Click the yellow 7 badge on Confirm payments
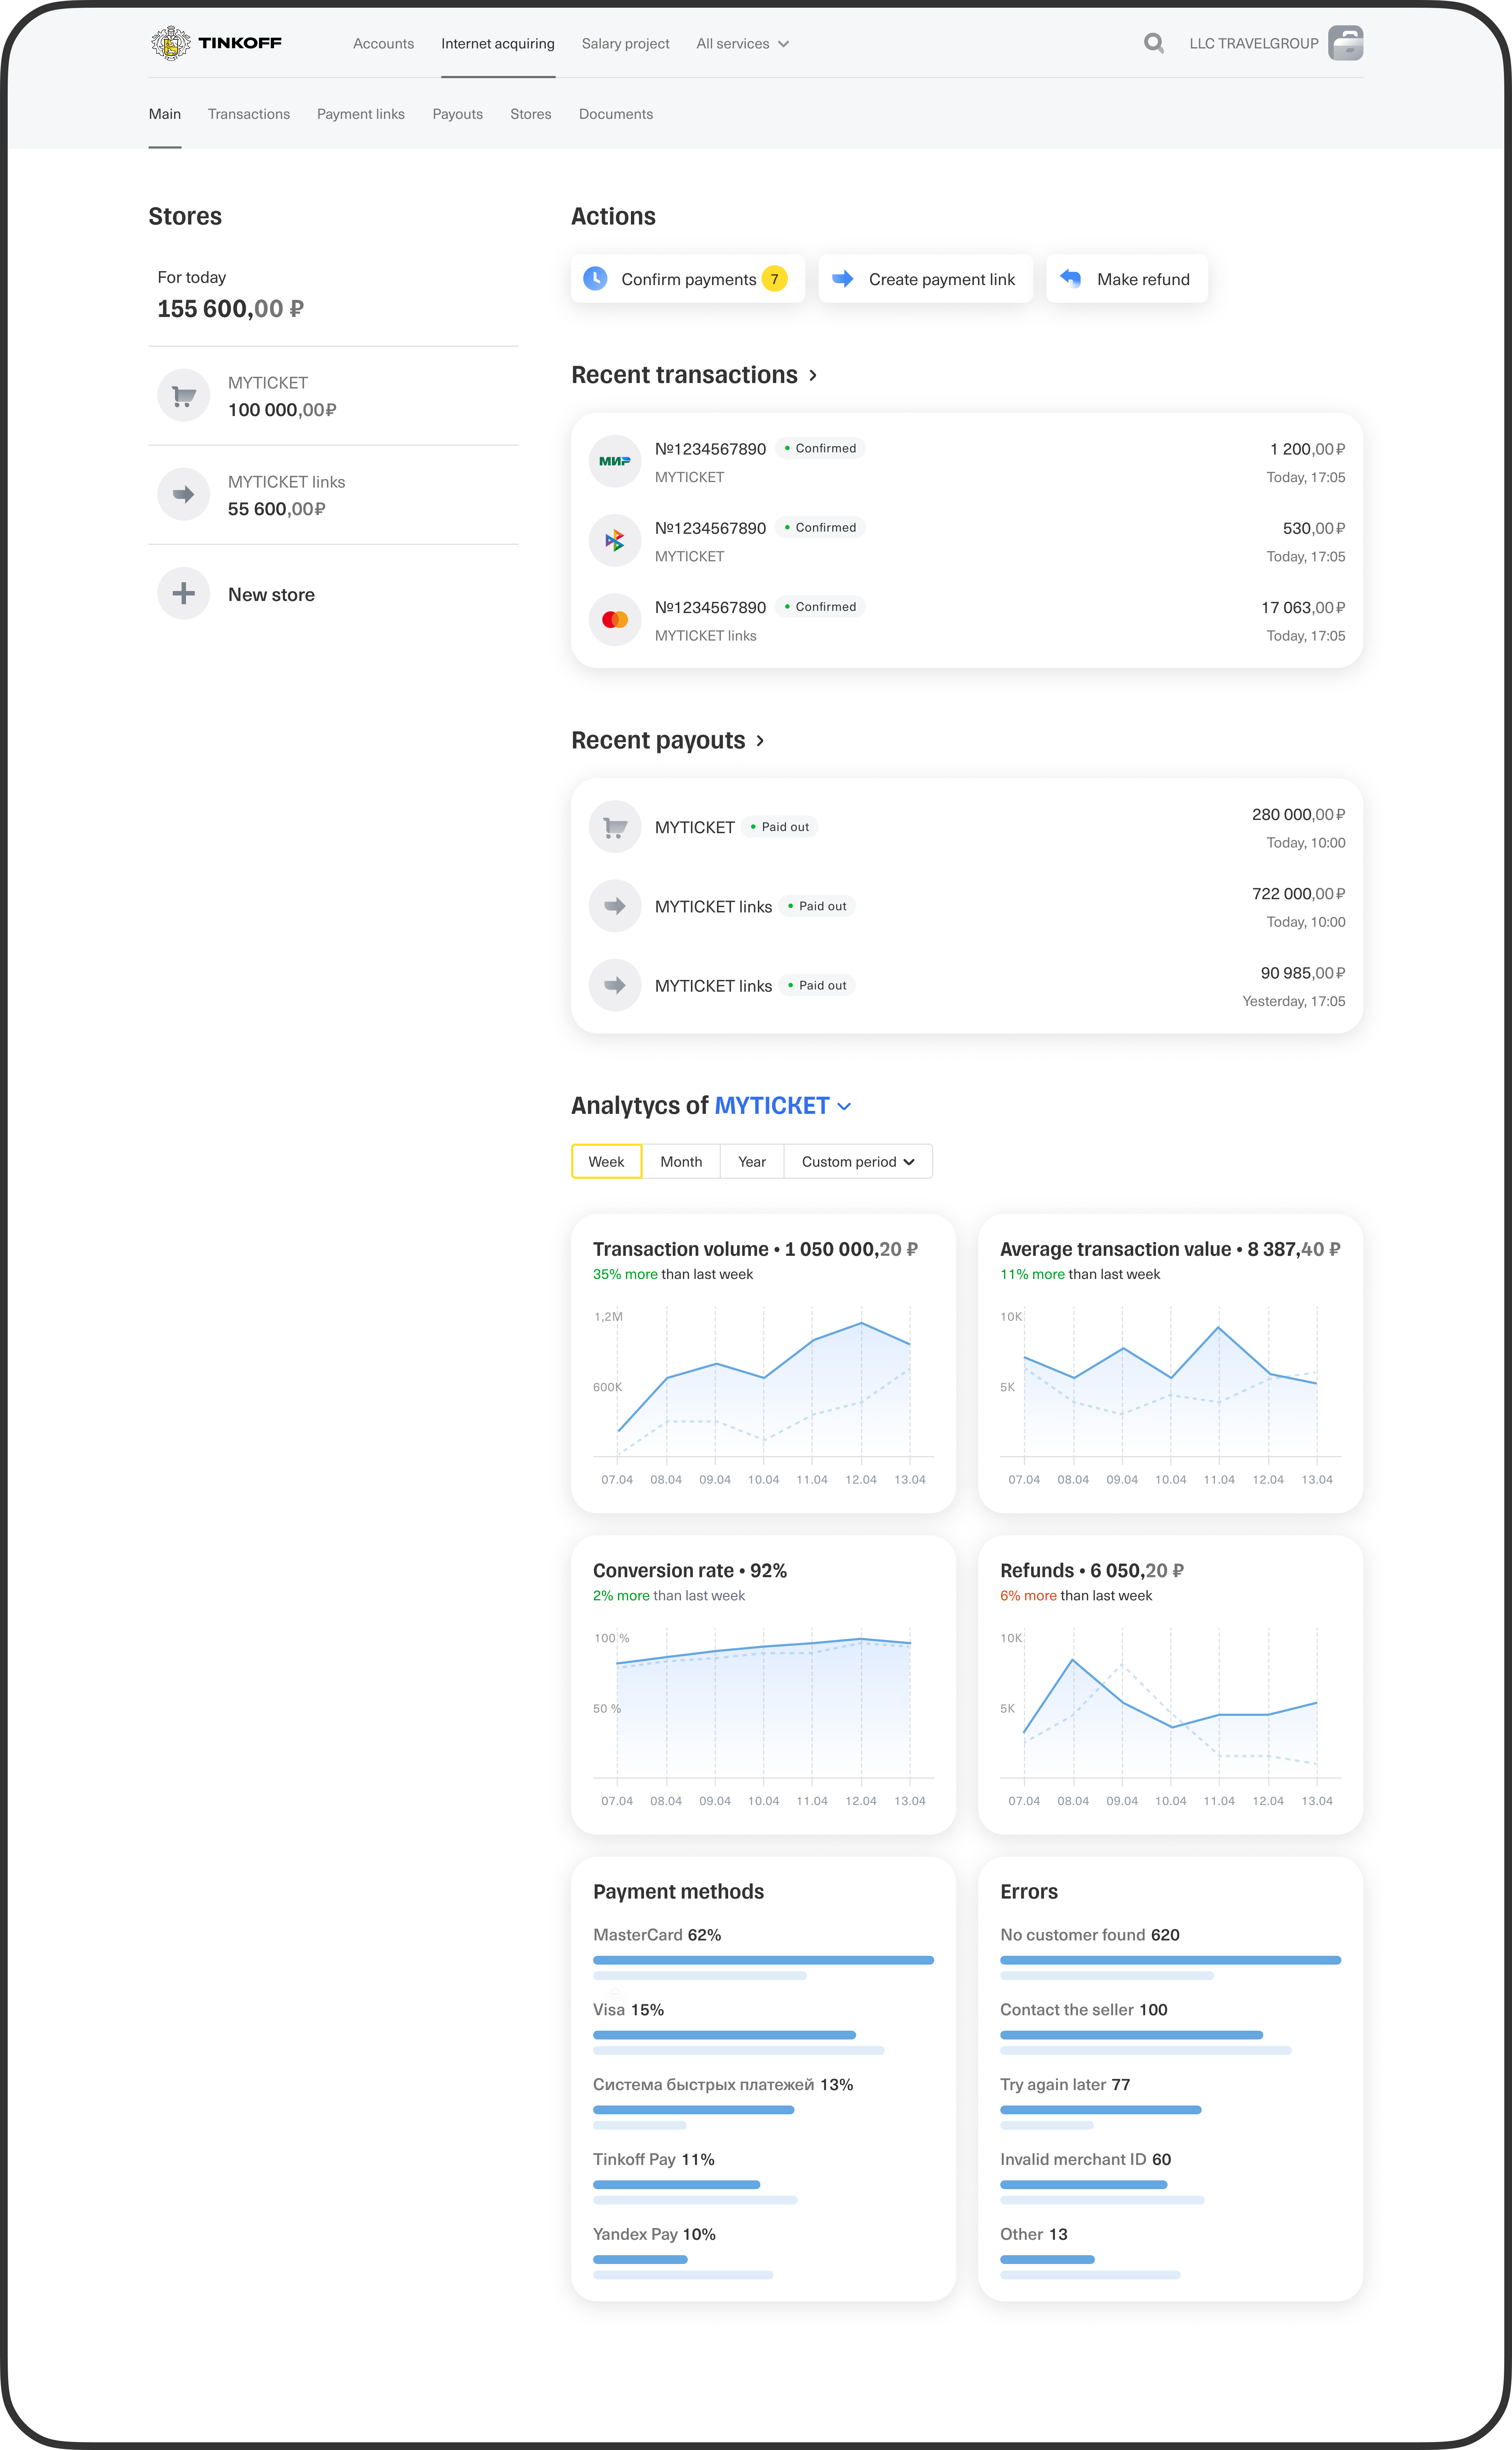 click(x=774, y=279)
